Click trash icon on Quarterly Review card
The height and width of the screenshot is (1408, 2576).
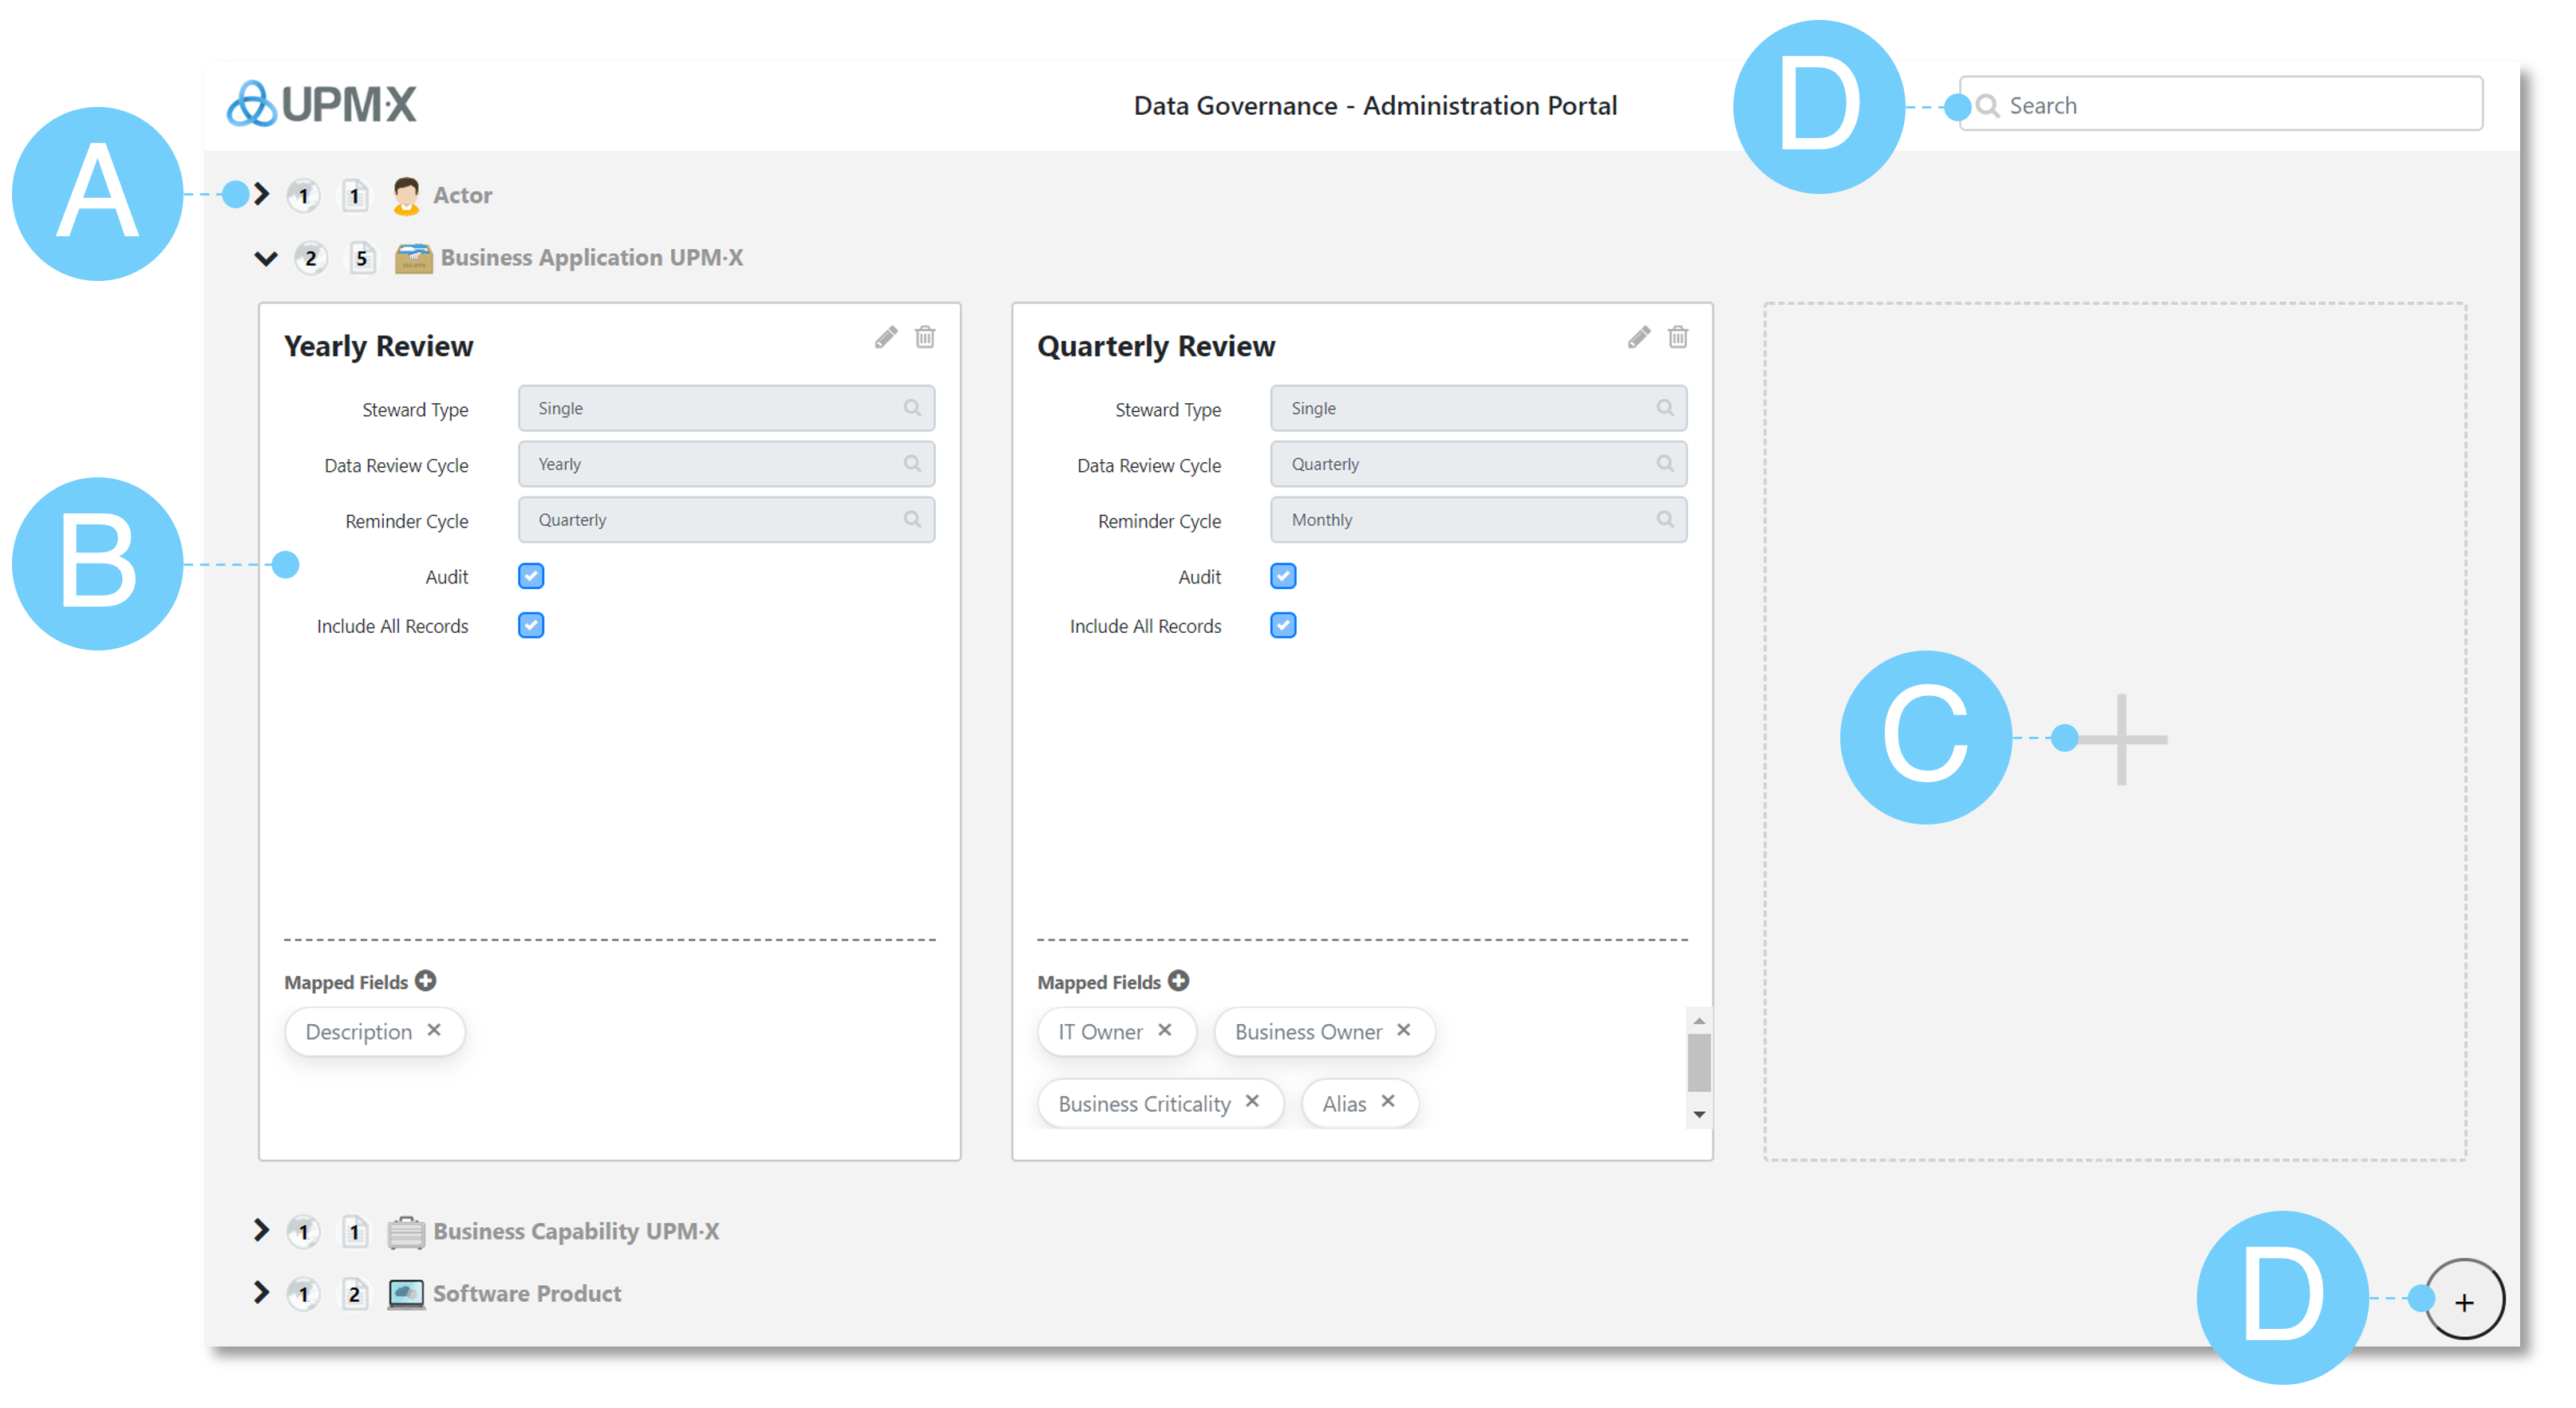pyautogui.click(x=1678, y=337)
